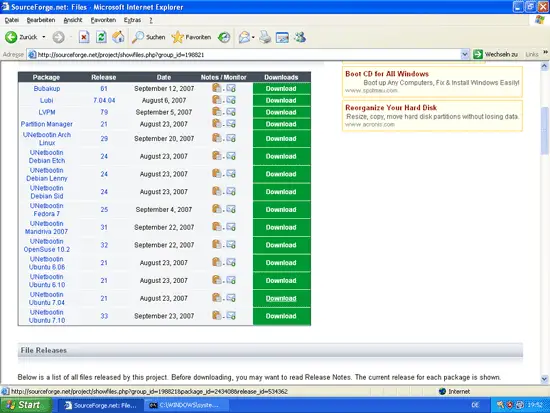Download the UNetbootin Ubuntu 7.04 package
The image size is (550, 413).
pos(281,298)
